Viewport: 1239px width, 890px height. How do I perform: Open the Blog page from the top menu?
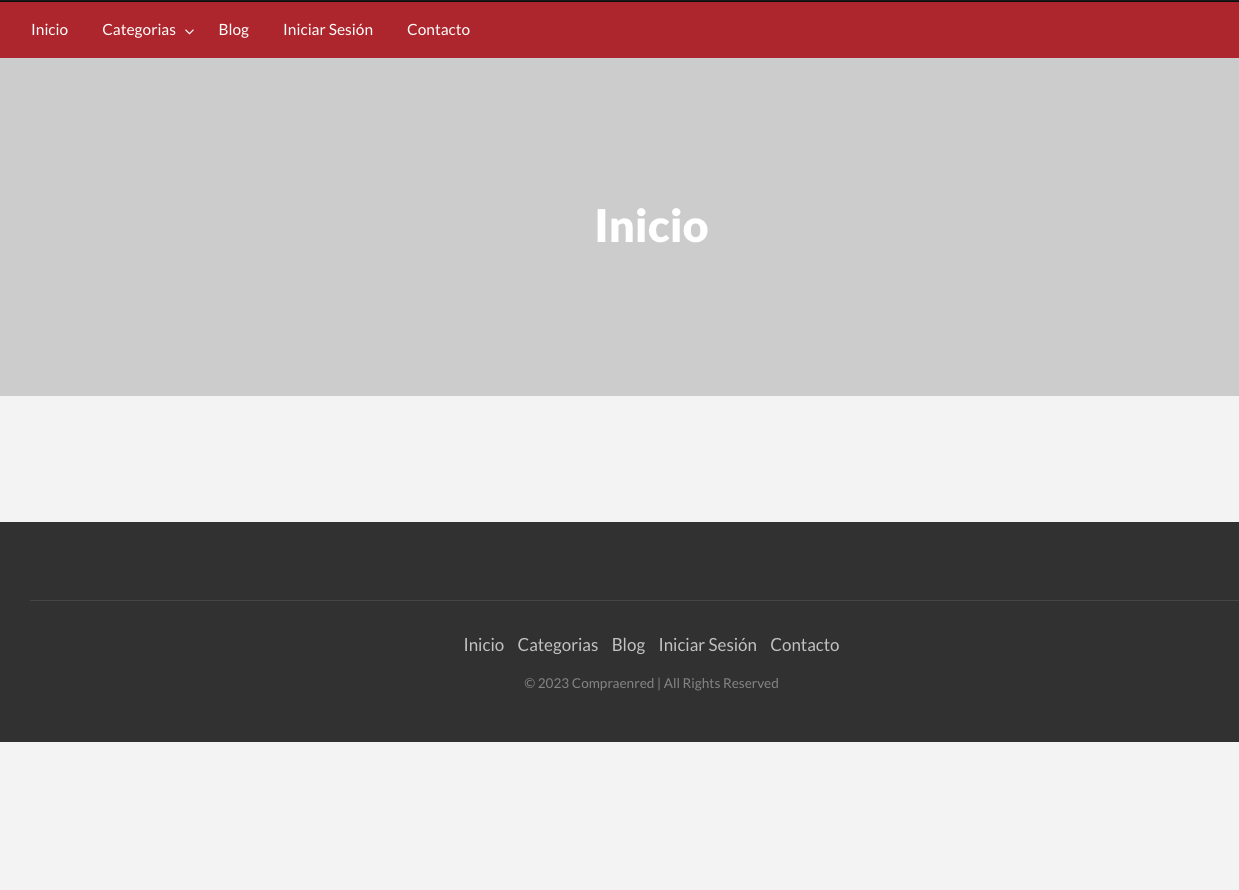point(233,30)
